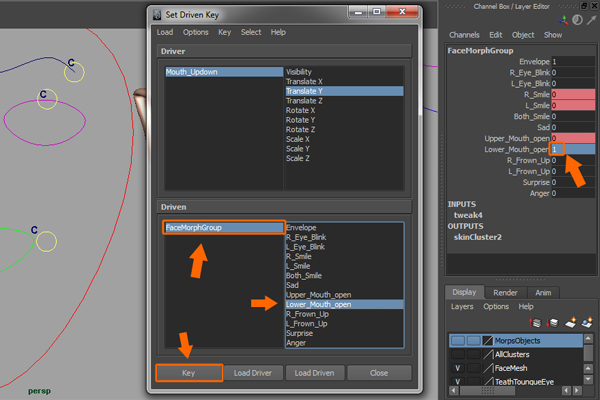Open Channels menu in Channel Box
600x400 pixels.
[464, 35]
